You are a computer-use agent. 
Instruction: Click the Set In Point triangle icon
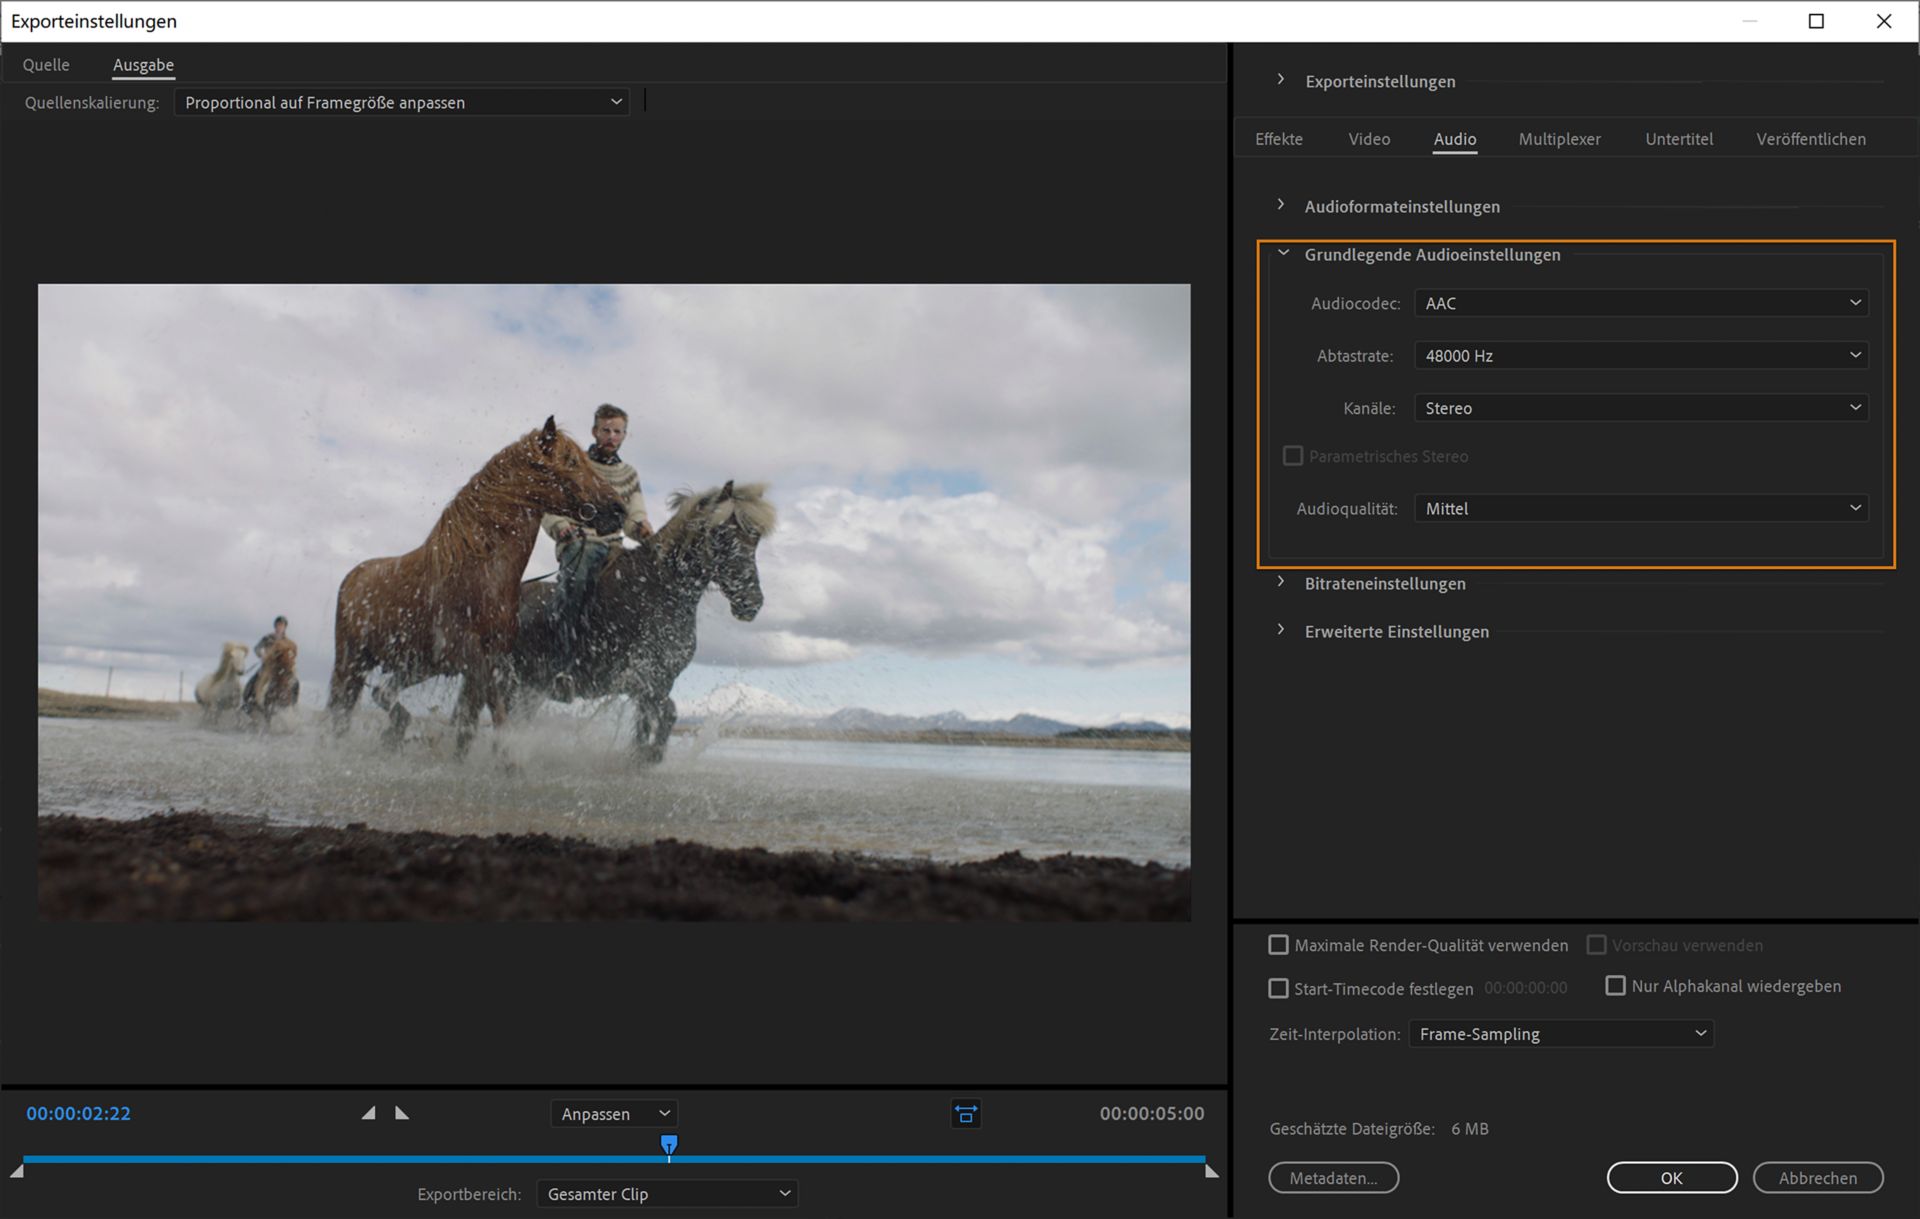pos(369,1113)
